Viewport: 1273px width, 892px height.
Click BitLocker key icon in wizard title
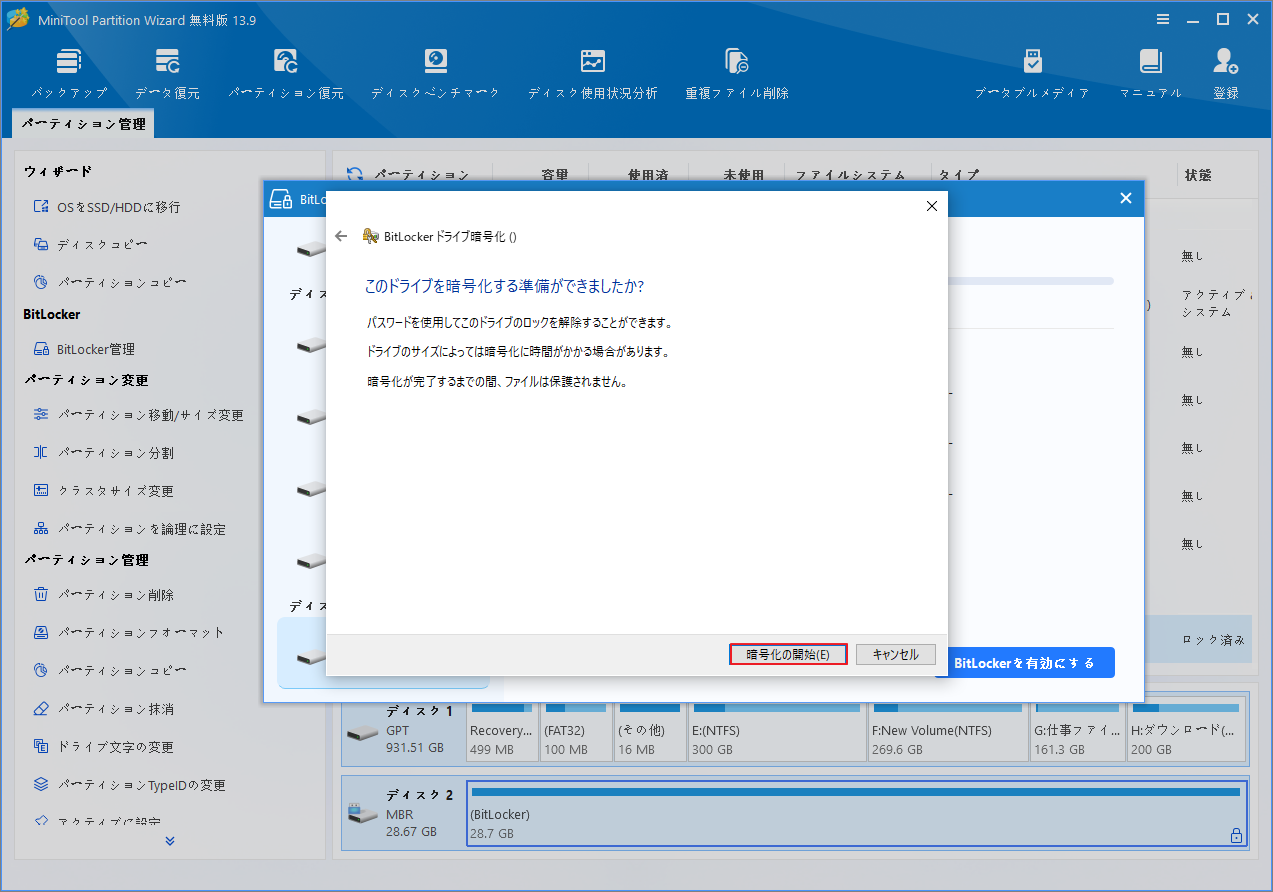click(x=370, y=236)
